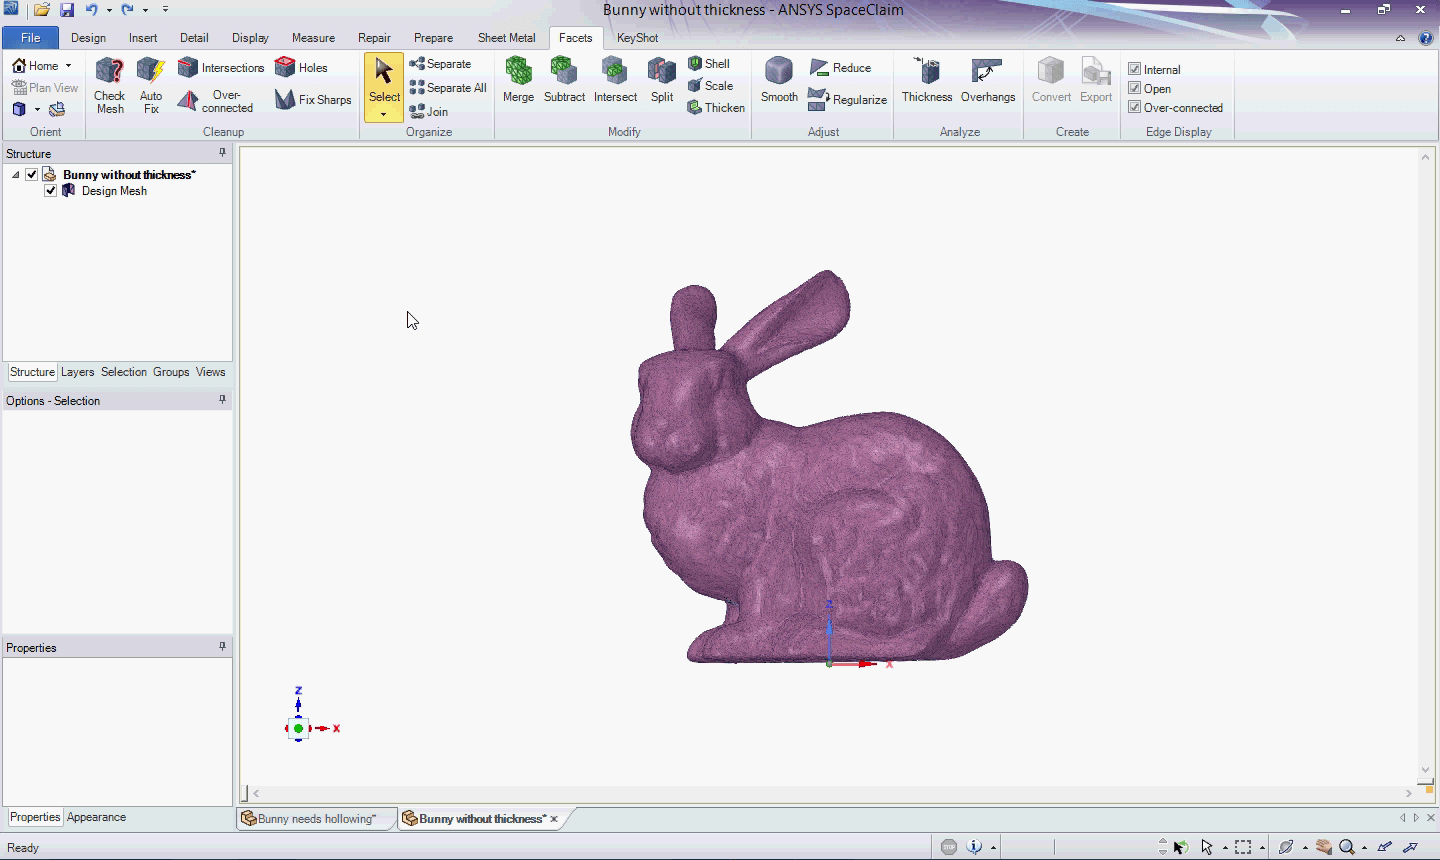
Task: Open the view style cube dropdown in Orient
Action: (37, 109)
